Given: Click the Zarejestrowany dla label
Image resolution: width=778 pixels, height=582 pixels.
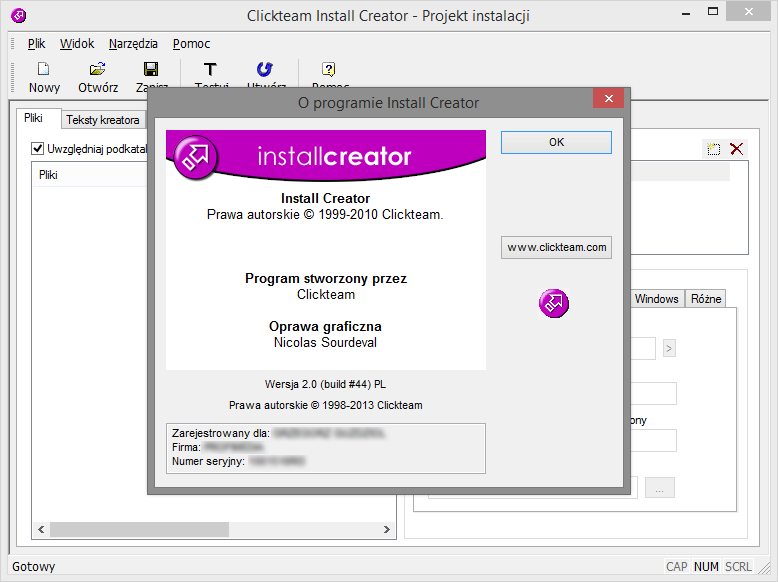Looking at the screenshot, I should 221,433.
